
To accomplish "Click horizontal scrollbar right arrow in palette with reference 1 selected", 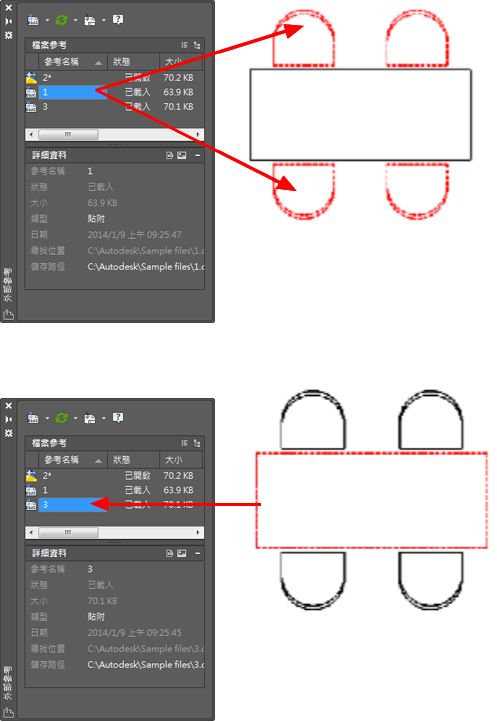I will [x=198, y=134].
